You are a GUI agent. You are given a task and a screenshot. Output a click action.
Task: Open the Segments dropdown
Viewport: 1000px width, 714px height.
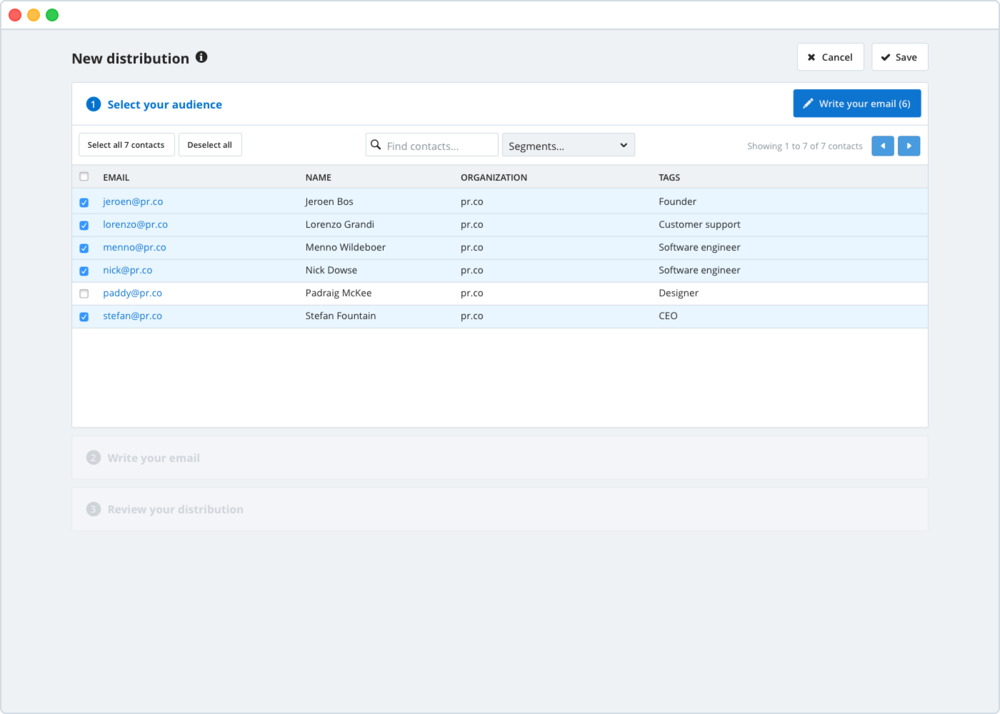click(x=568, y=145)
